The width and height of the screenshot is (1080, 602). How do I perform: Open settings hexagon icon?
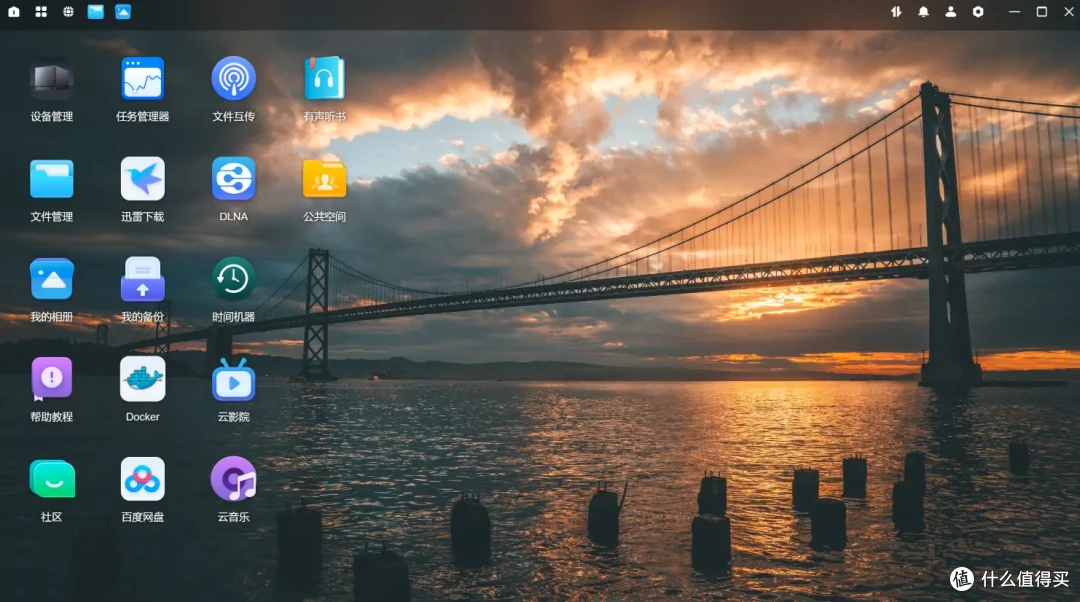pos(978,12)
